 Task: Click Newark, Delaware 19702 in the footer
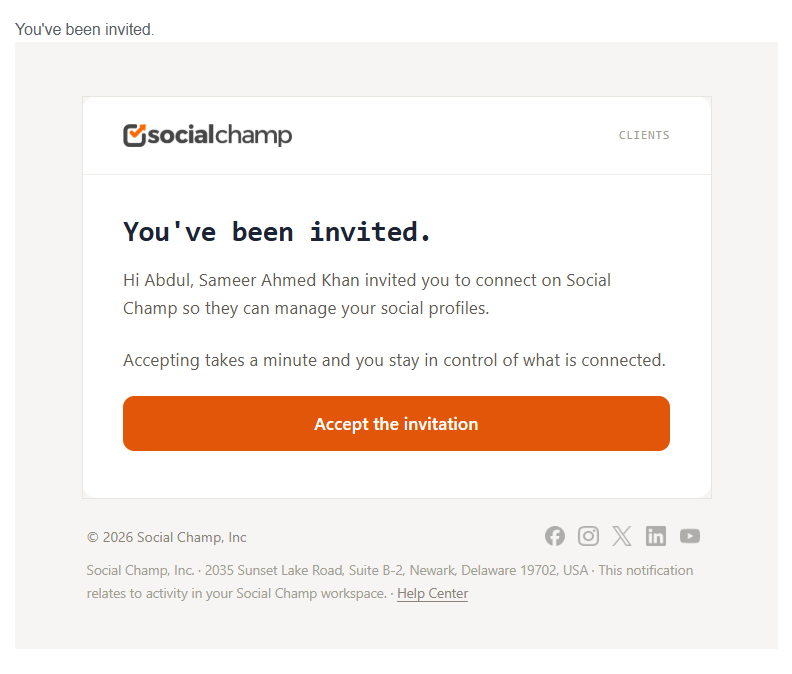coord(482,570)
